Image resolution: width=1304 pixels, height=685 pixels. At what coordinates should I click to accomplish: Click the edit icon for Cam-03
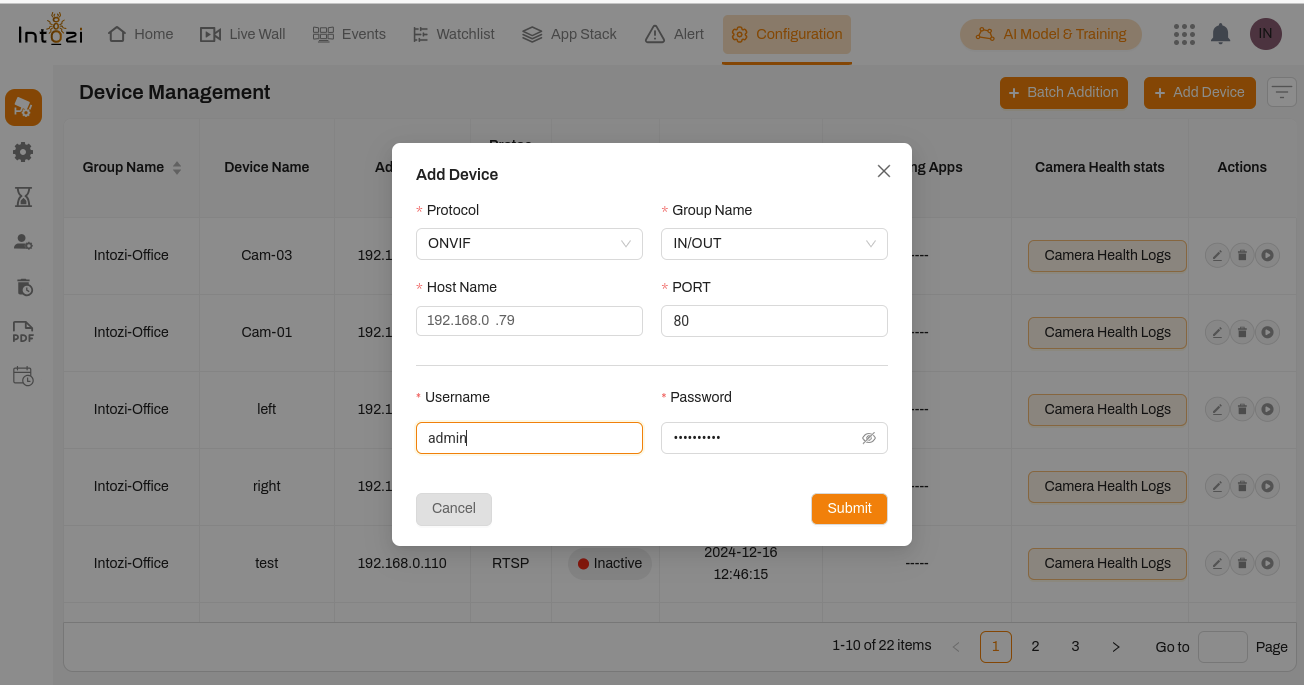click(1217, 255)
